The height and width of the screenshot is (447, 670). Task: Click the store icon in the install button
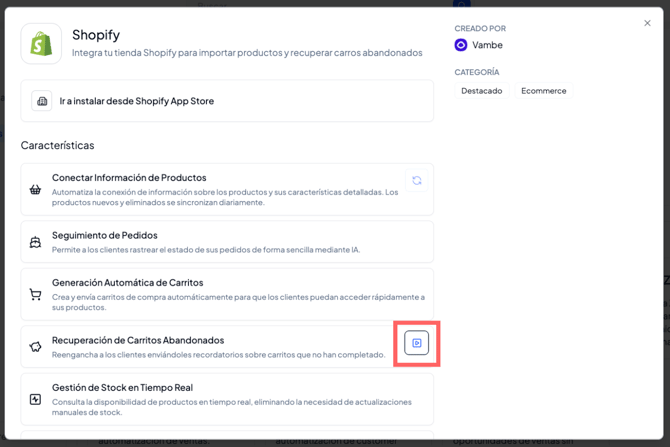point(42,101)
